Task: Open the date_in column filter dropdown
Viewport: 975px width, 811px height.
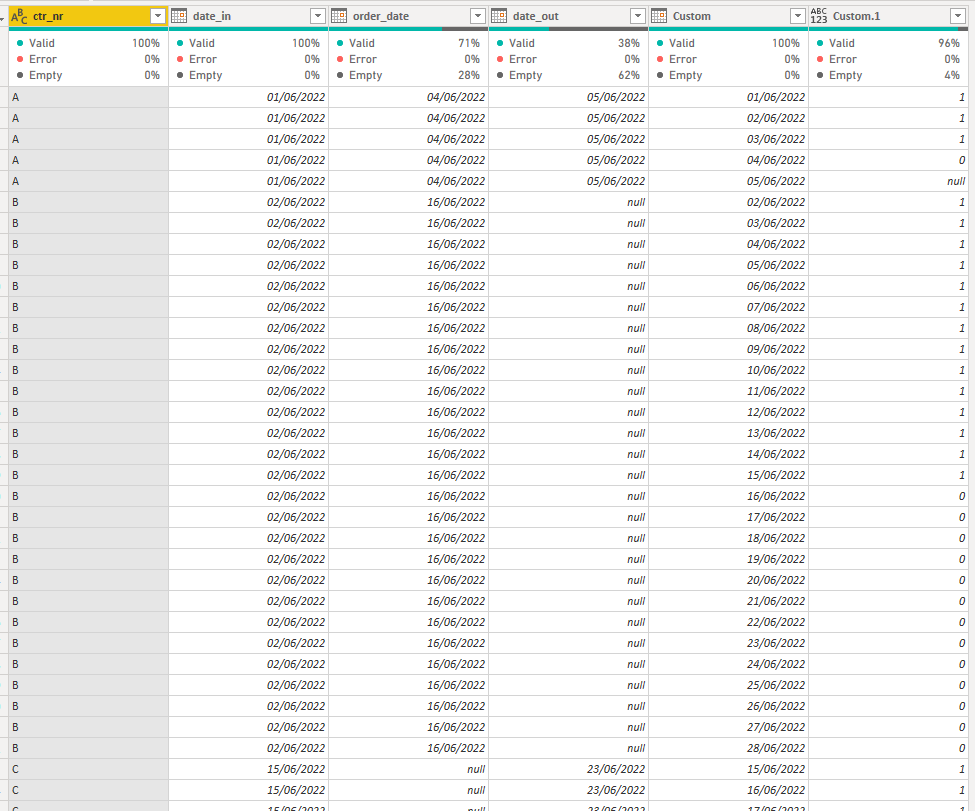Action: click(x=318, y=16)
